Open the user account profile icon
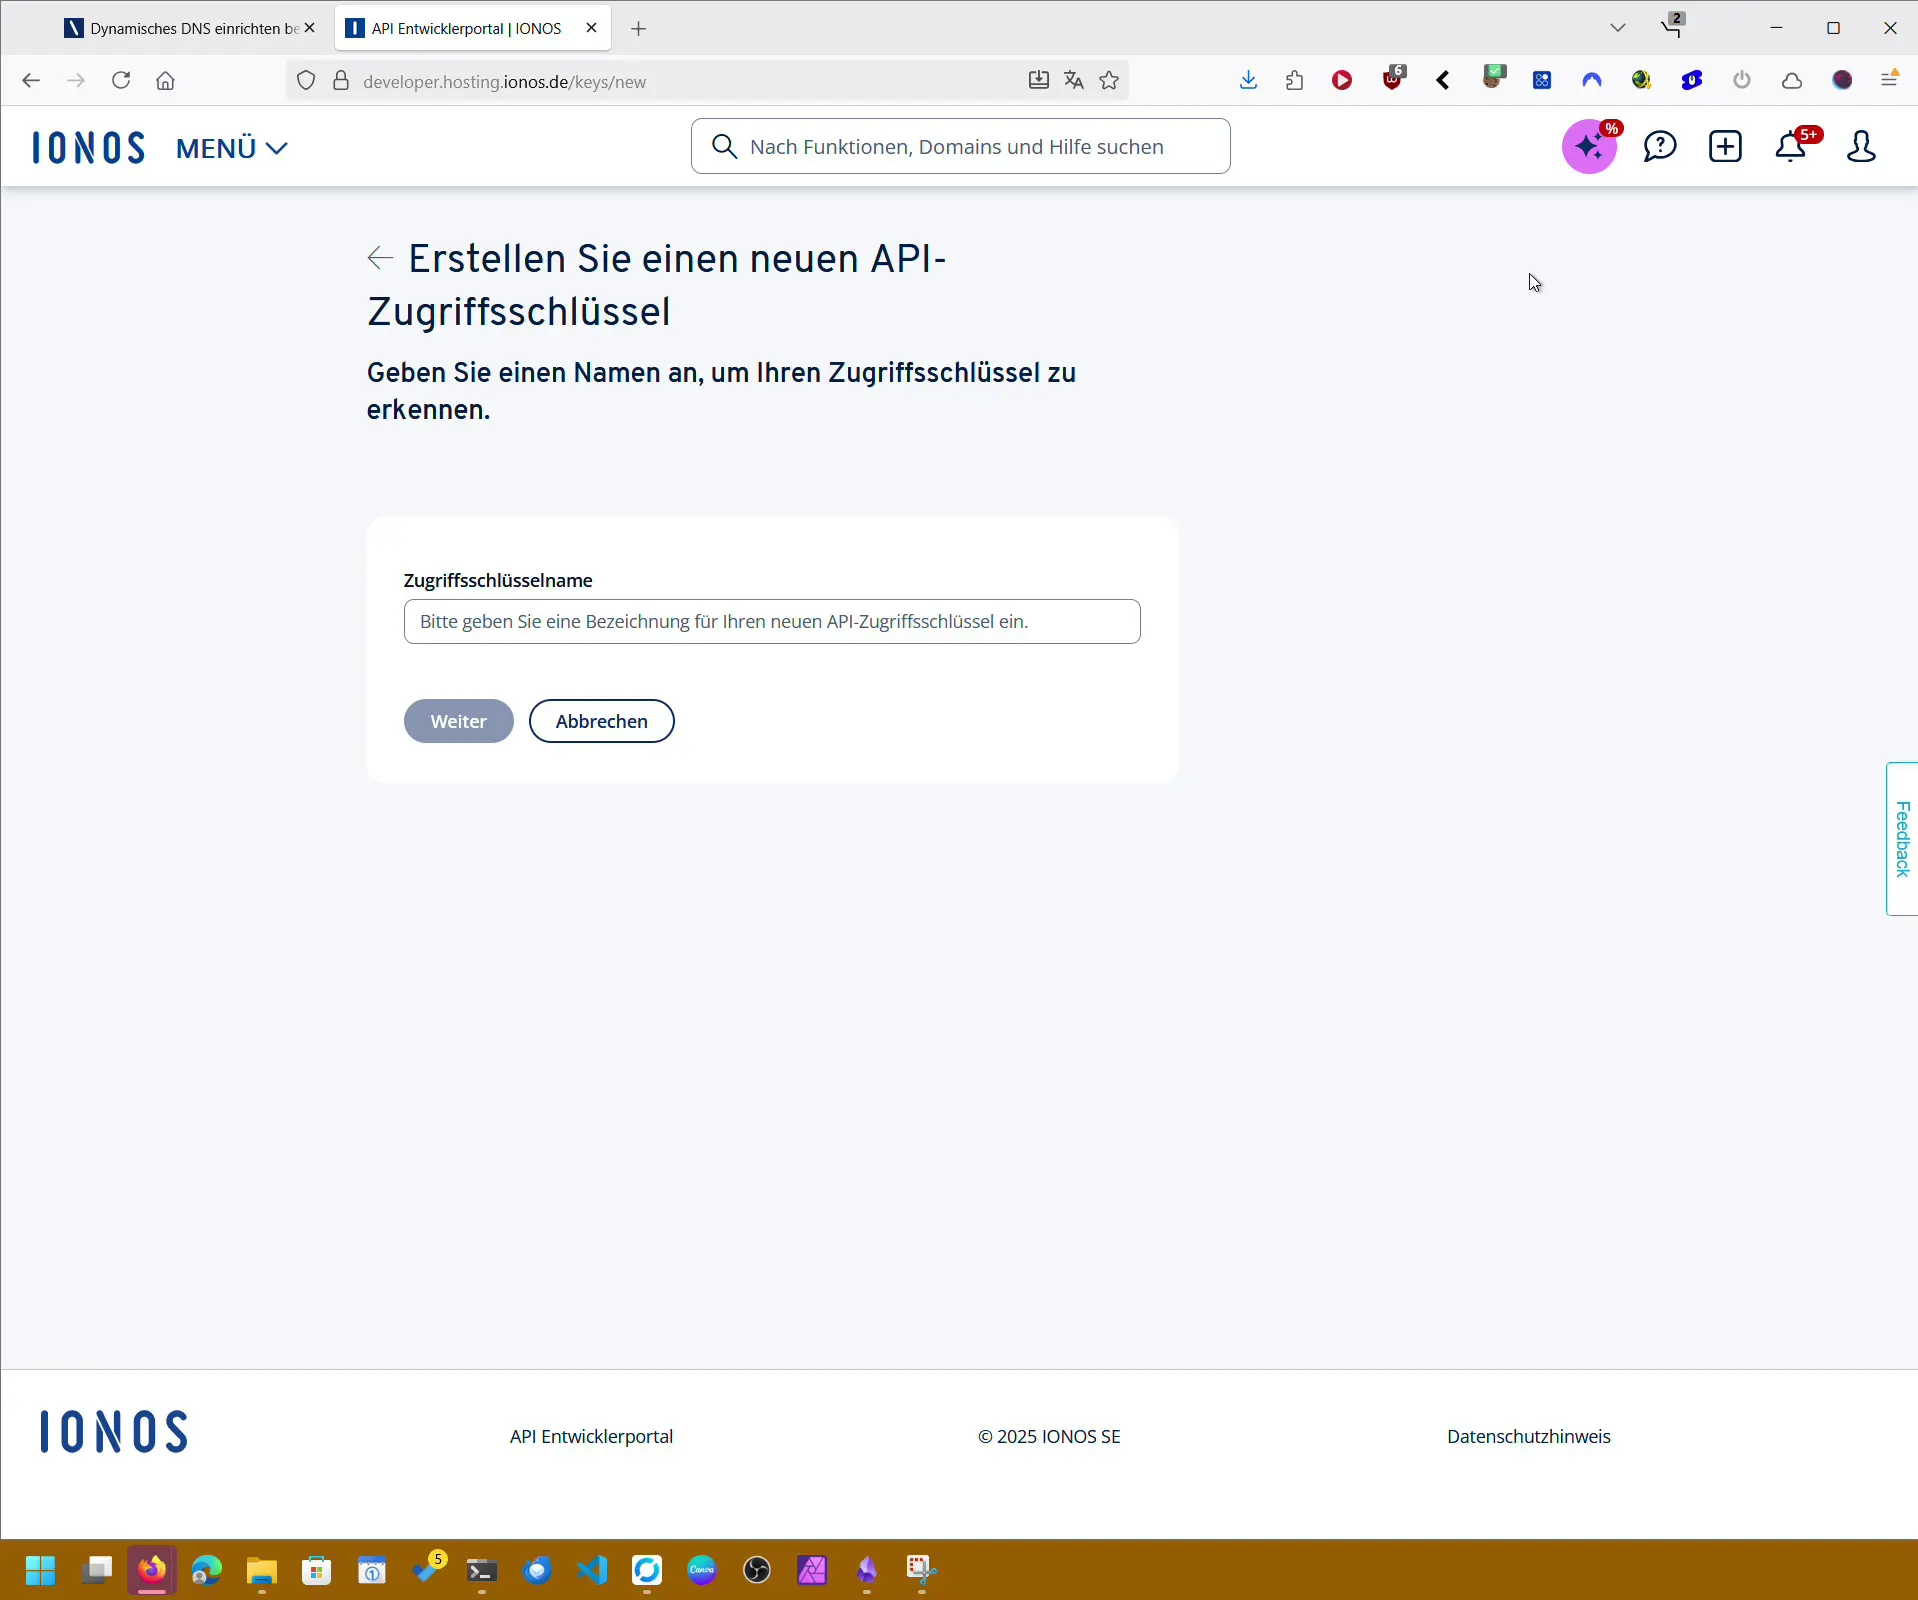 click(1861, 147)
